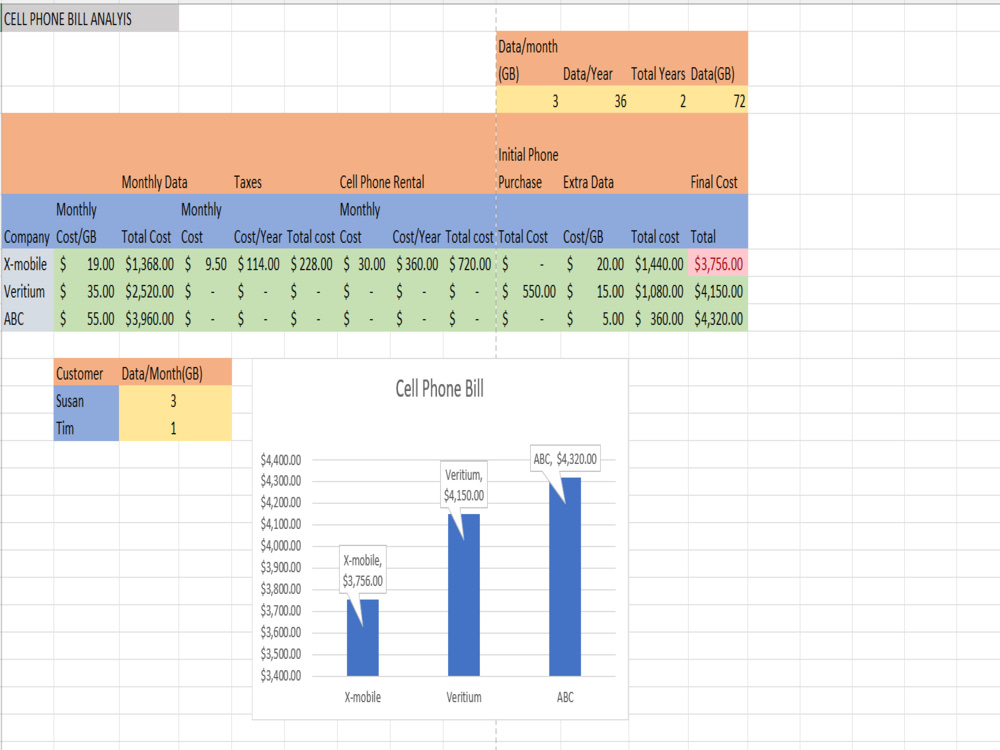This screenshot has height=750, width=1000.
Task: Select X-mobile rental cost/year $360.00
Action: point(417,263)
